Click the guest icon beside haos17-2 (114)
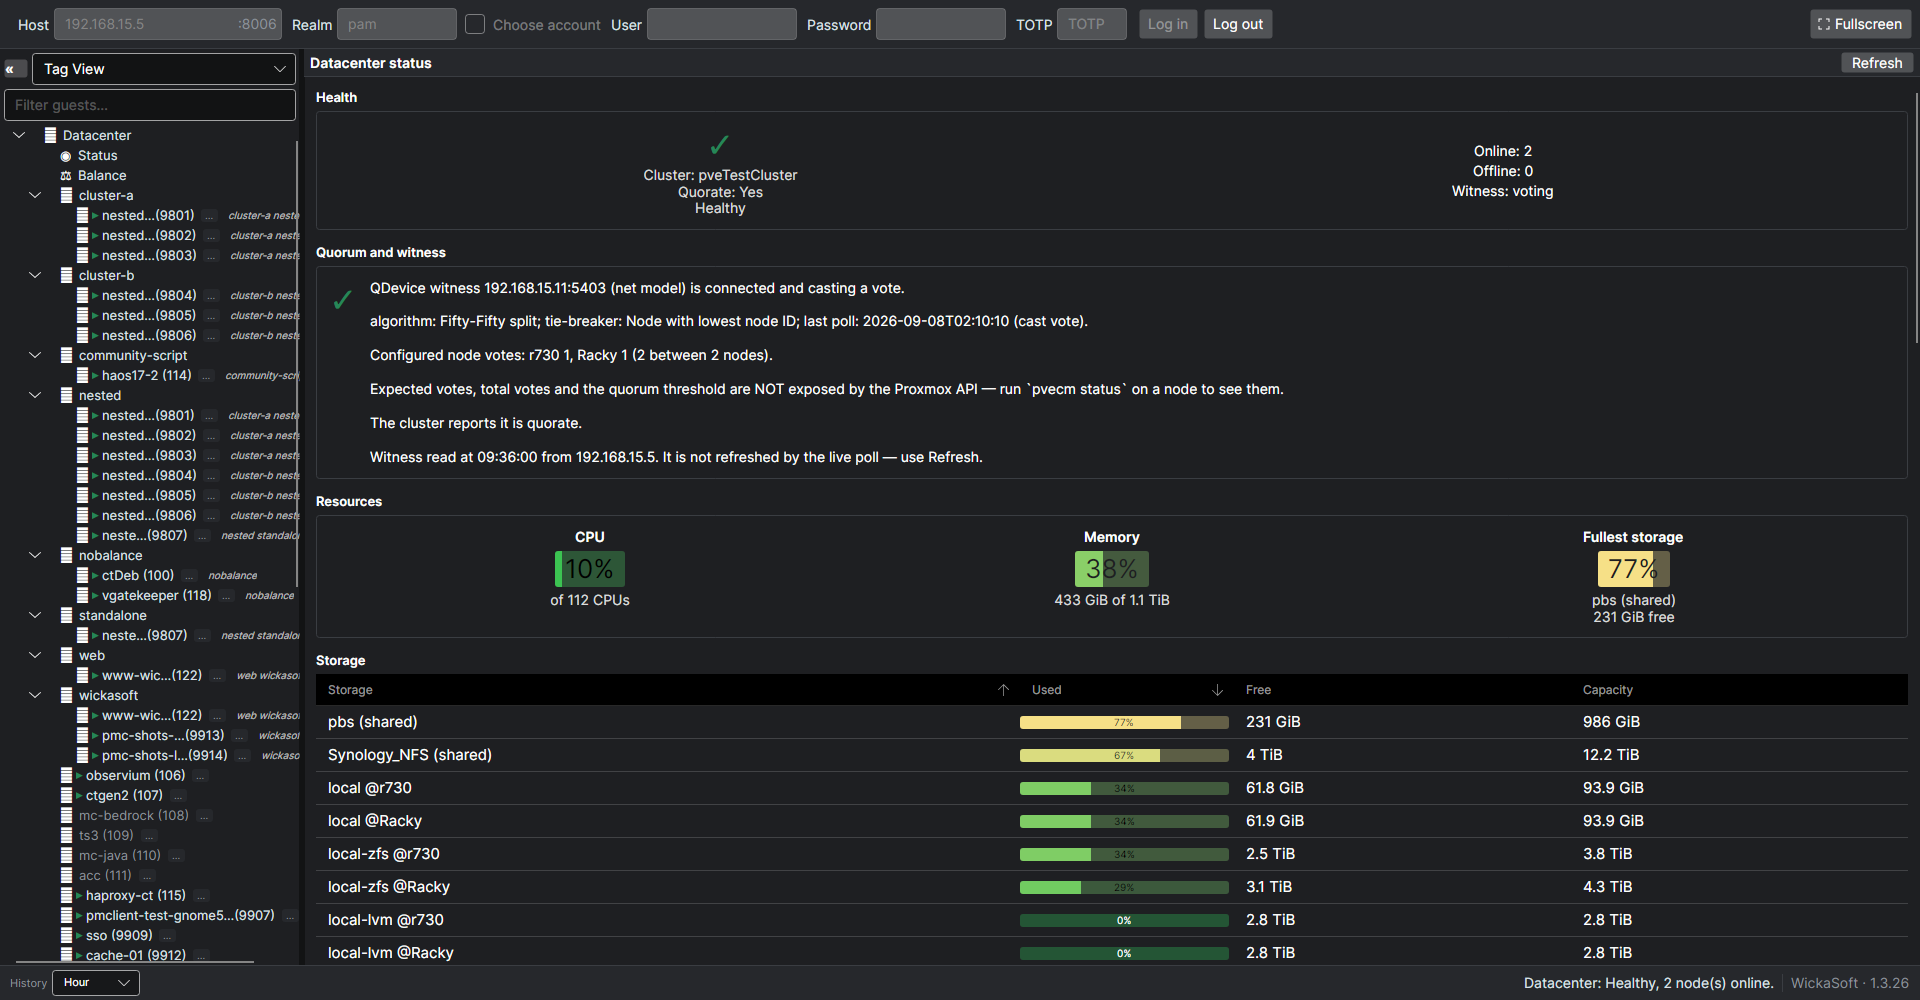This screenshot has height=1000, width=1920. [82, 375]
